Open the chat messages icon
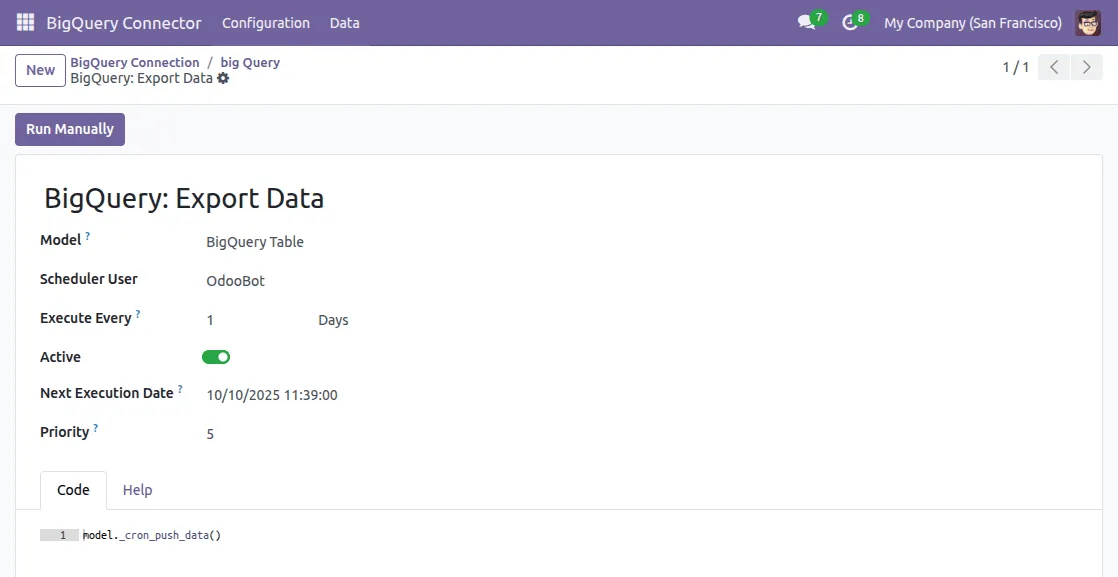 pos(807,22)
